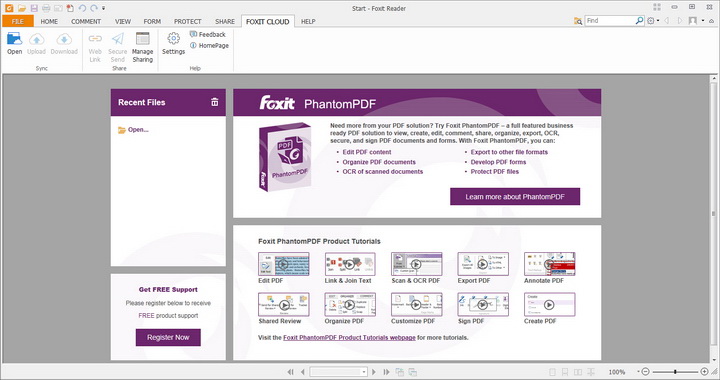Click the user account avatar icon
Screen dimensions: 720x380
(693, 21)
